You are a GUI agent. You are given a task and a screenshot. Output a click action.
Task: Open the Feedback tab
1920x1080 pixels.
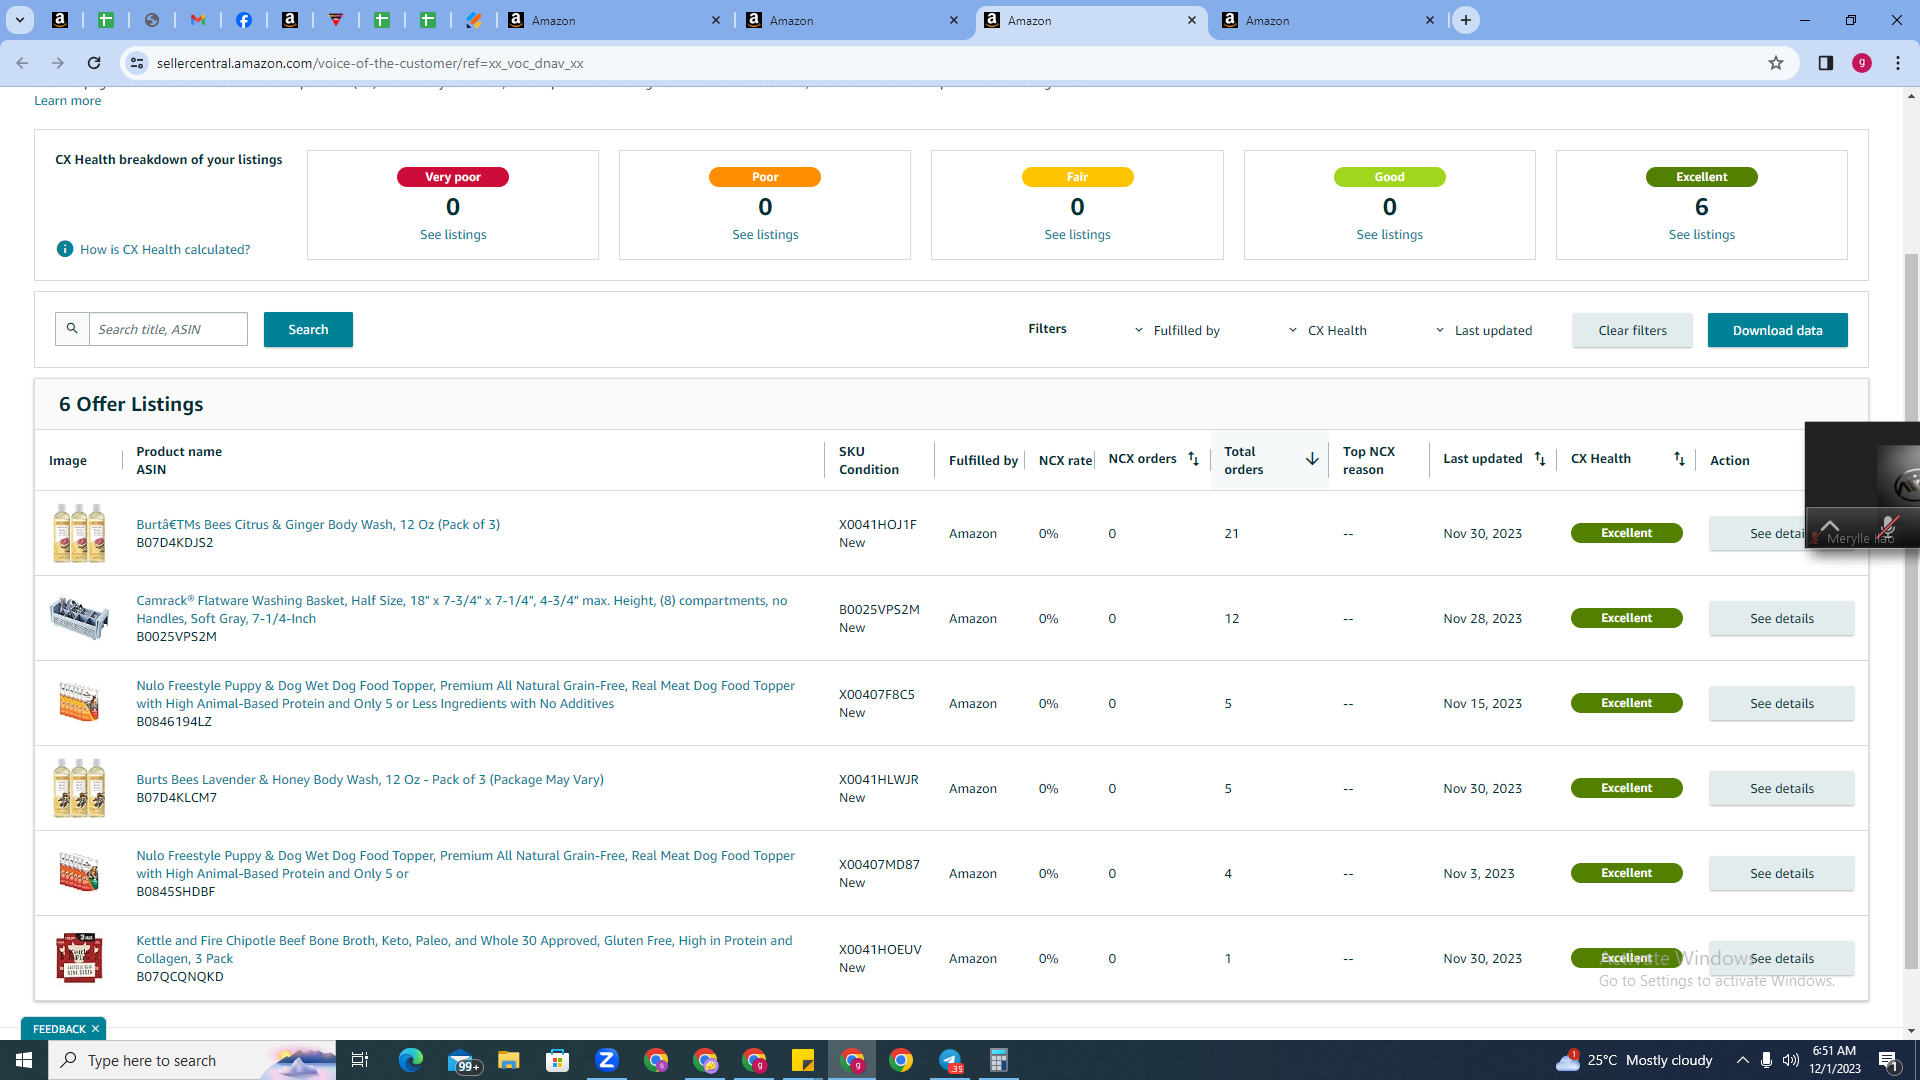click(x=59, y=1029)
